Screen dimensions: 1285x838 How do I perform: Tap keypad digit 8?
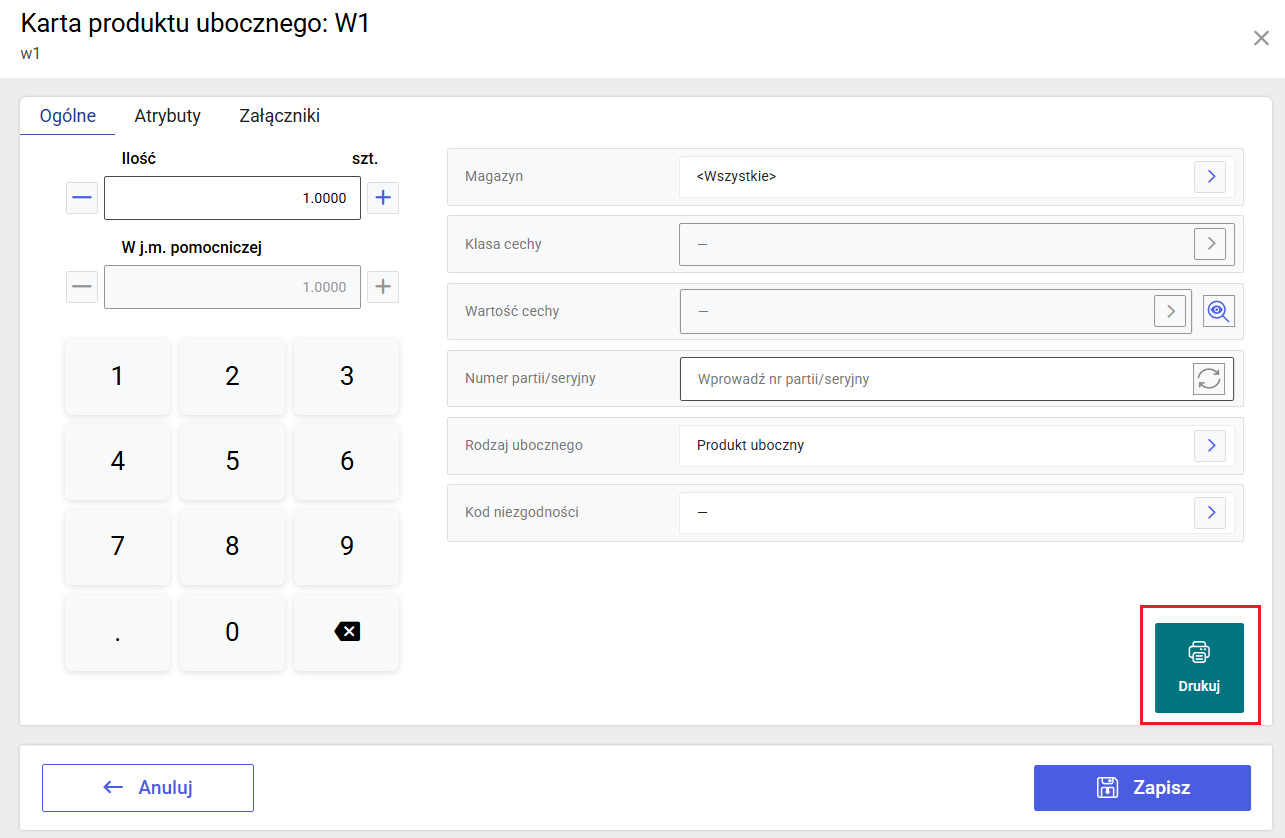232,546
